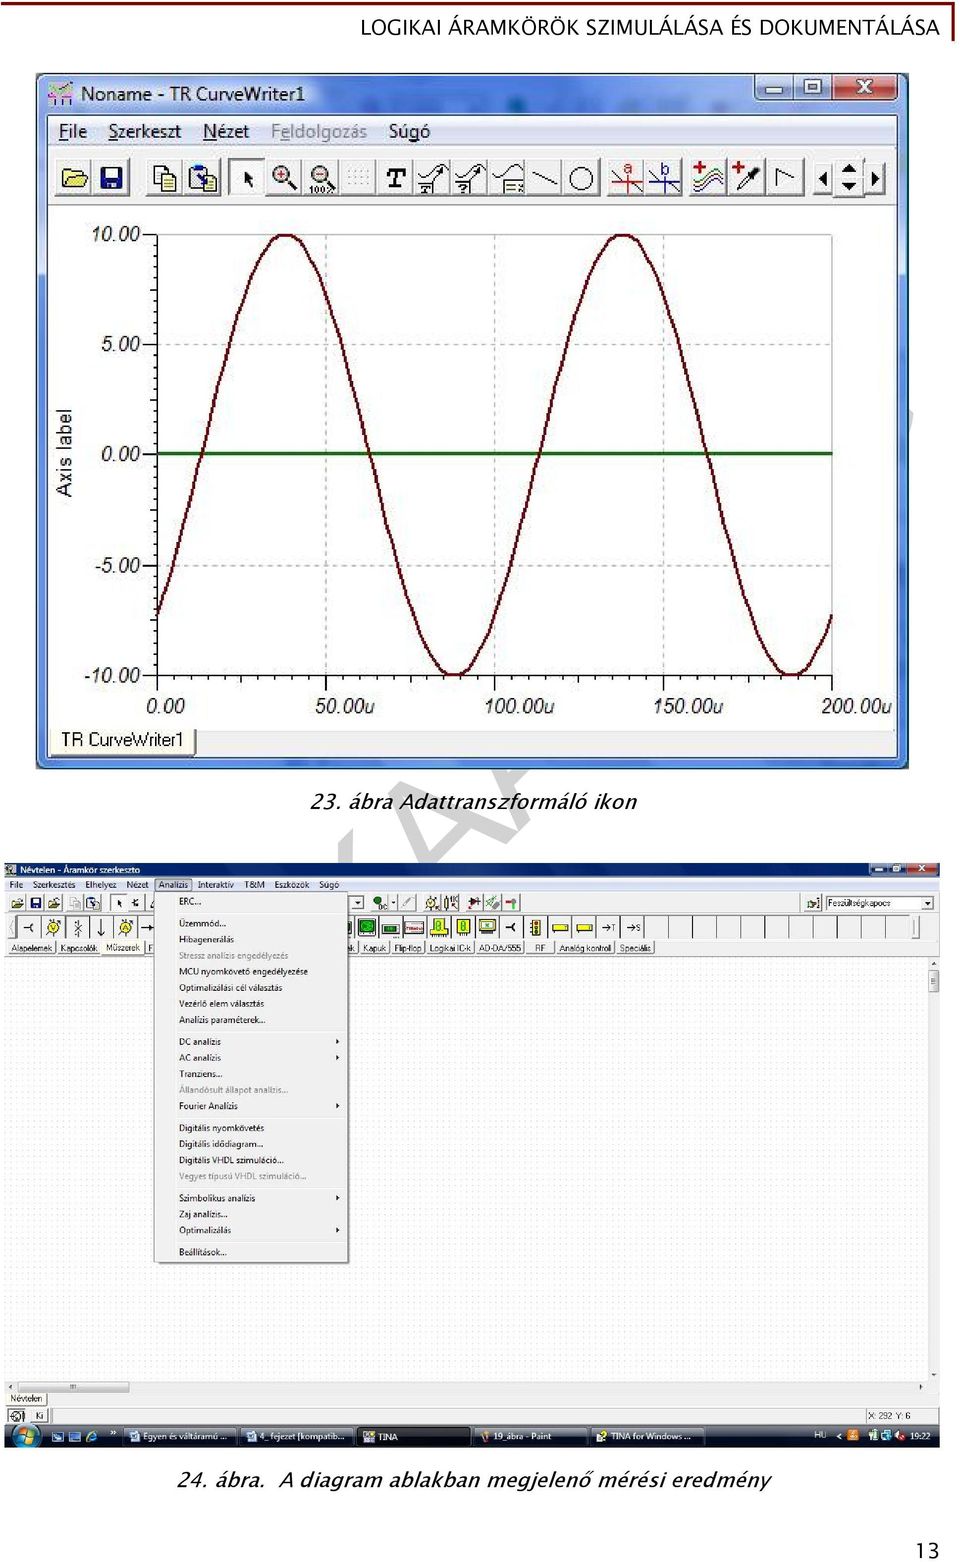Screen dimensions: 960x1562
Task: Open TINA taskbar button
Action: (x=413, y=1436)
